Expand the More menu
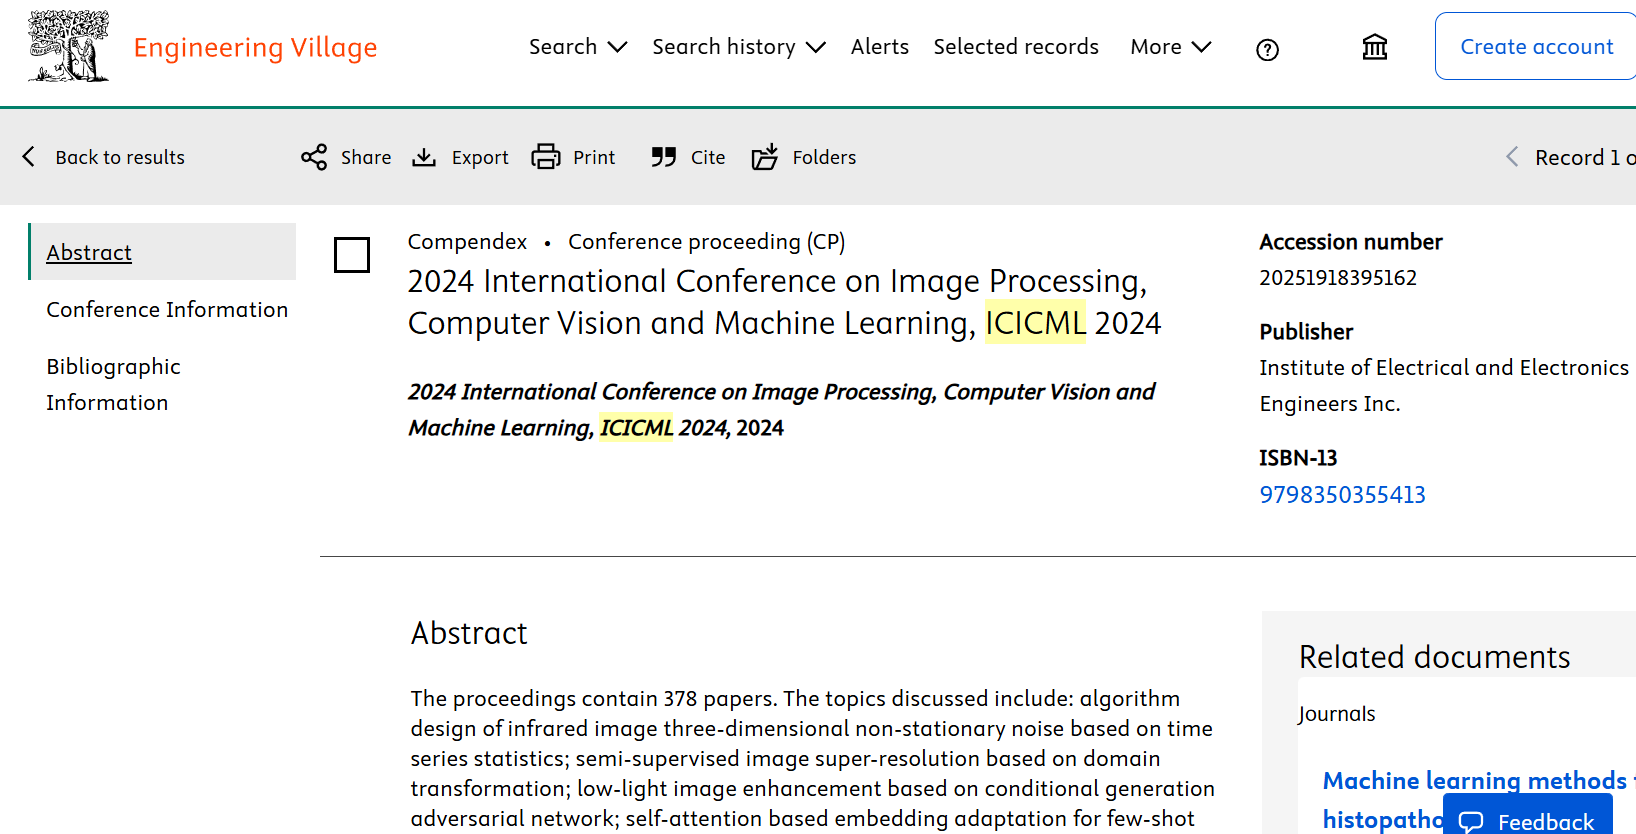Viewport: 1636px width, 834px height. pos(1171,47)
